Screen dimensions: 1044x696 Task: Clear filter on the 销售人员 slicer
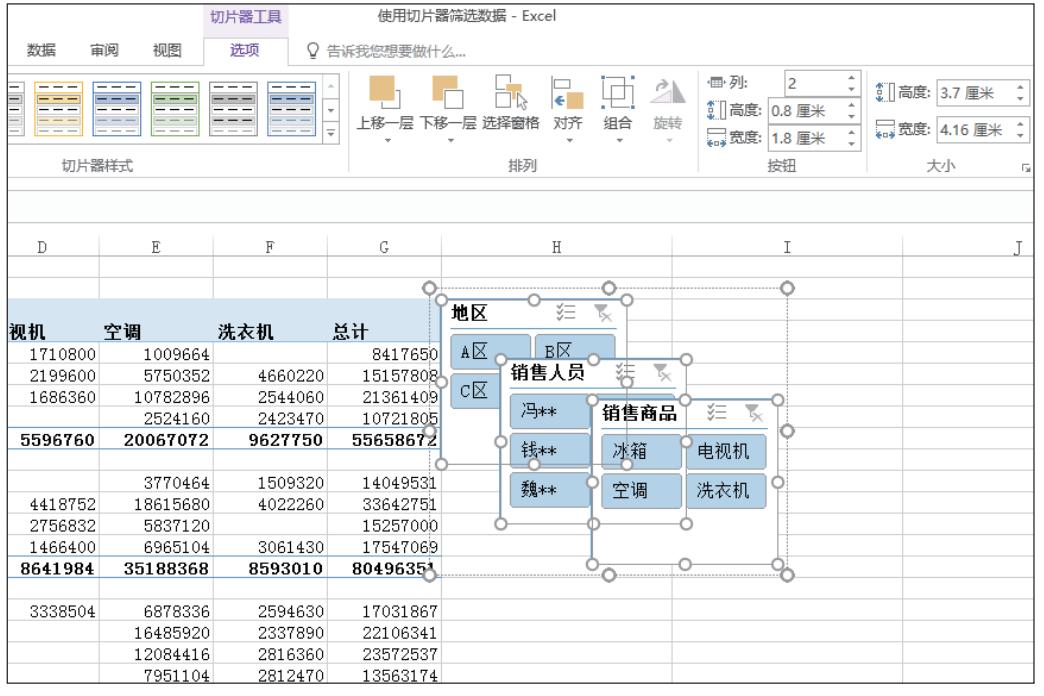662,372
